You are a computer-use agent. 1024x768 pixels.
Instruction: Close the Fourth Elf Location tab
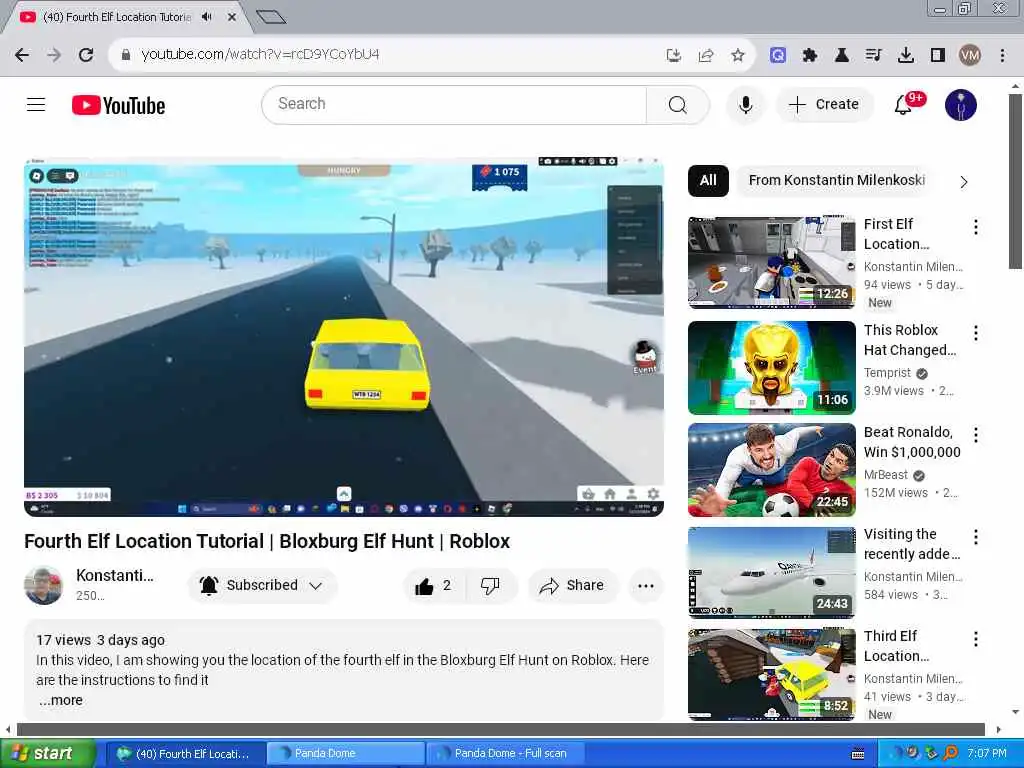click(232, 17)
